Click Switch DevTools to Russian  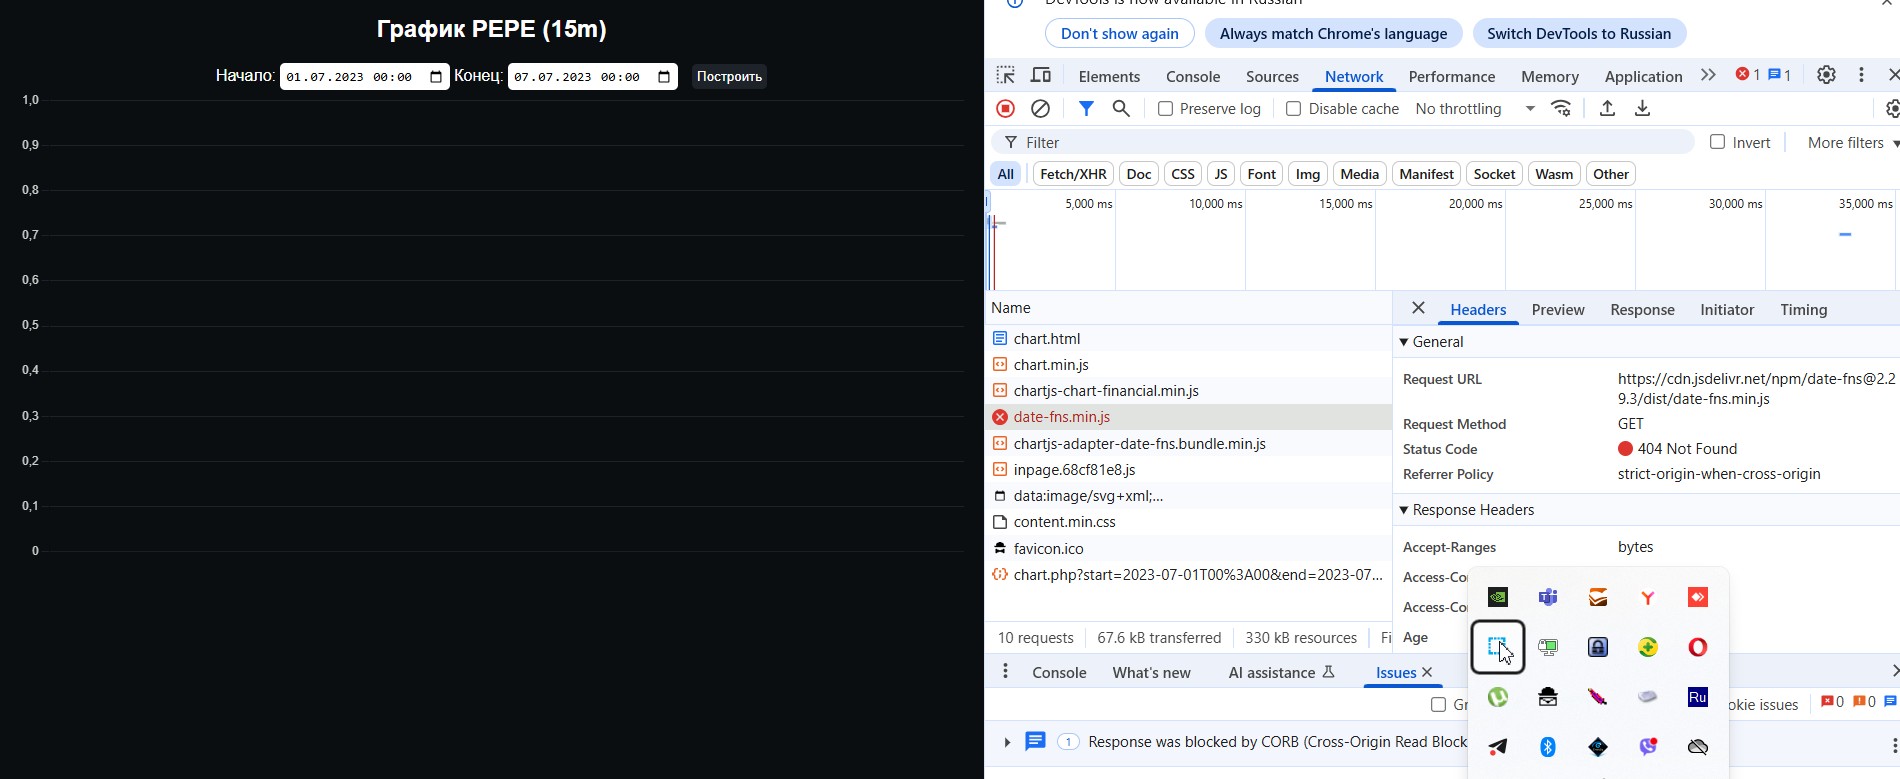1579,33
